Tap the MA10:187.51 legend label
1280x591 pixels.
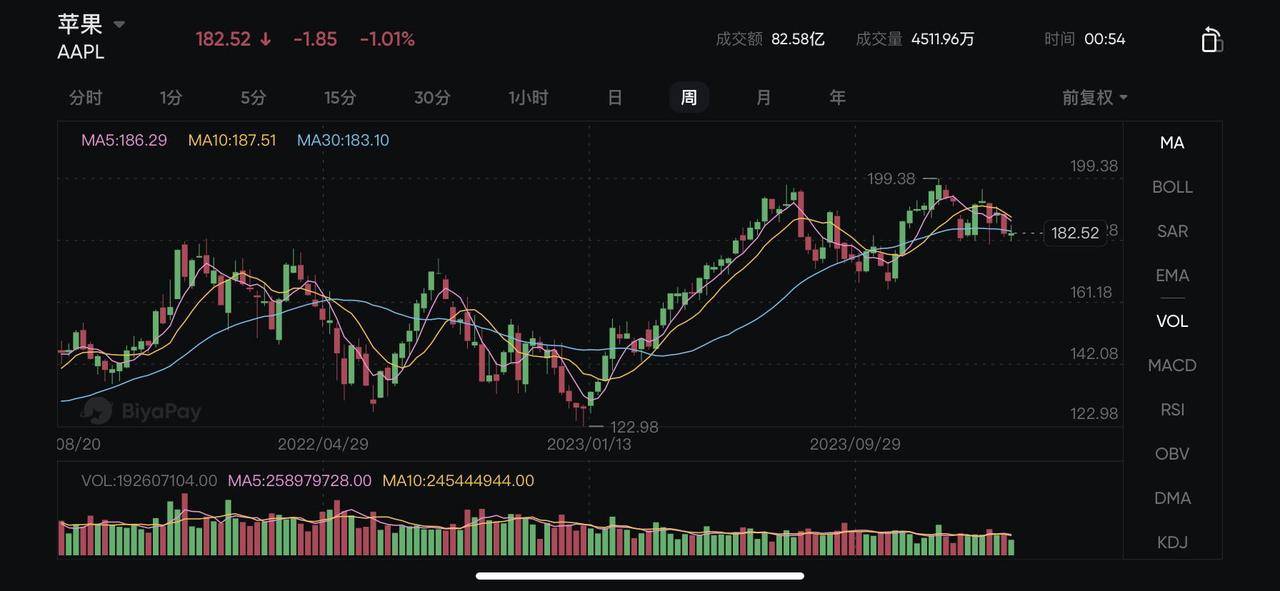[232, 140]
